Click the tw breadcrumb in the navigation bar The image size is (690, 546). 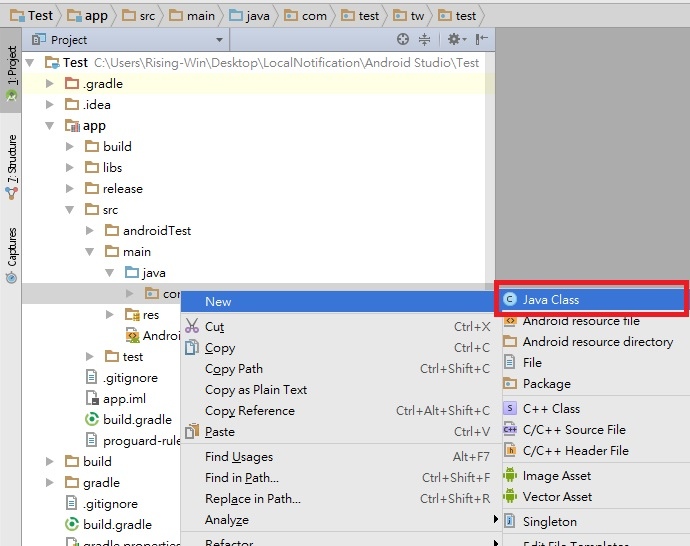point(408,16)
